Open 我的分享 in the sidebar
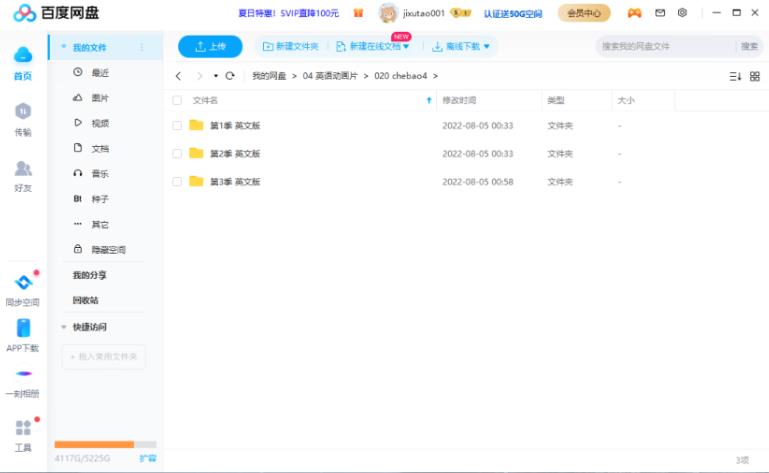Screen dimensions: 769x473 pyautogui.click(x=89, y=275)
